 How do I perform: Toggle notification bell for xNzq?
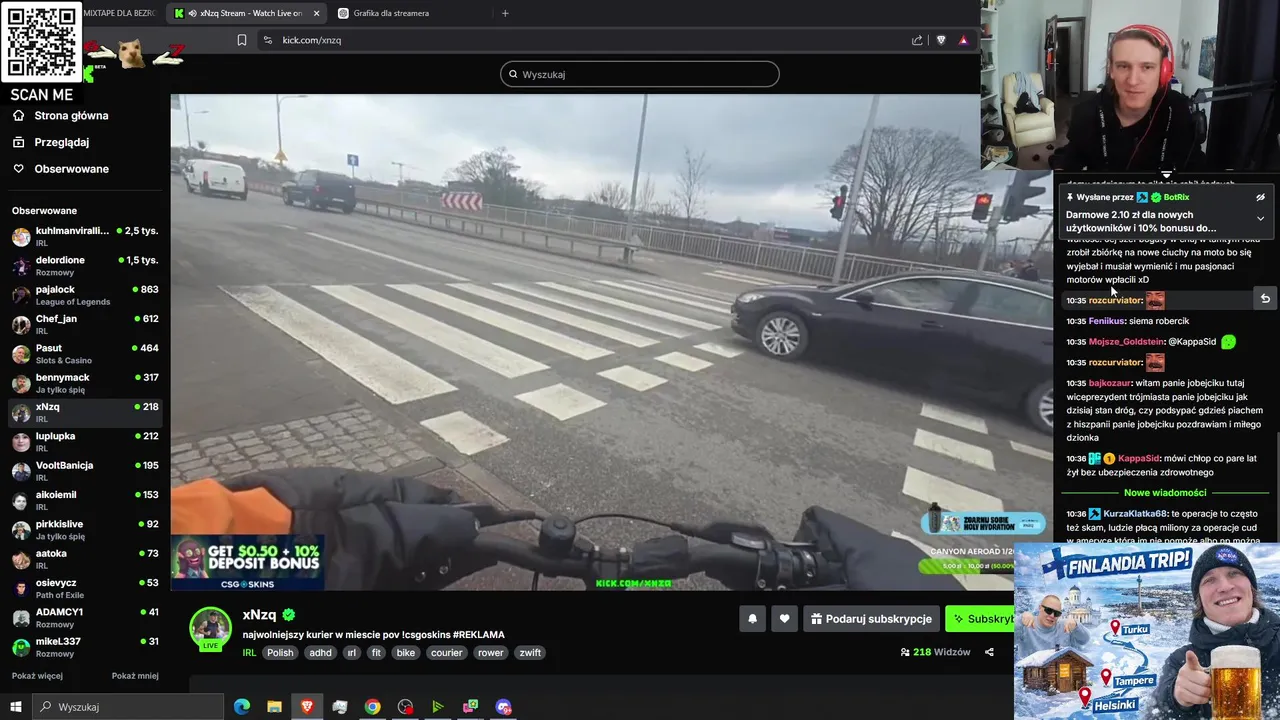[x=752, y=619]
